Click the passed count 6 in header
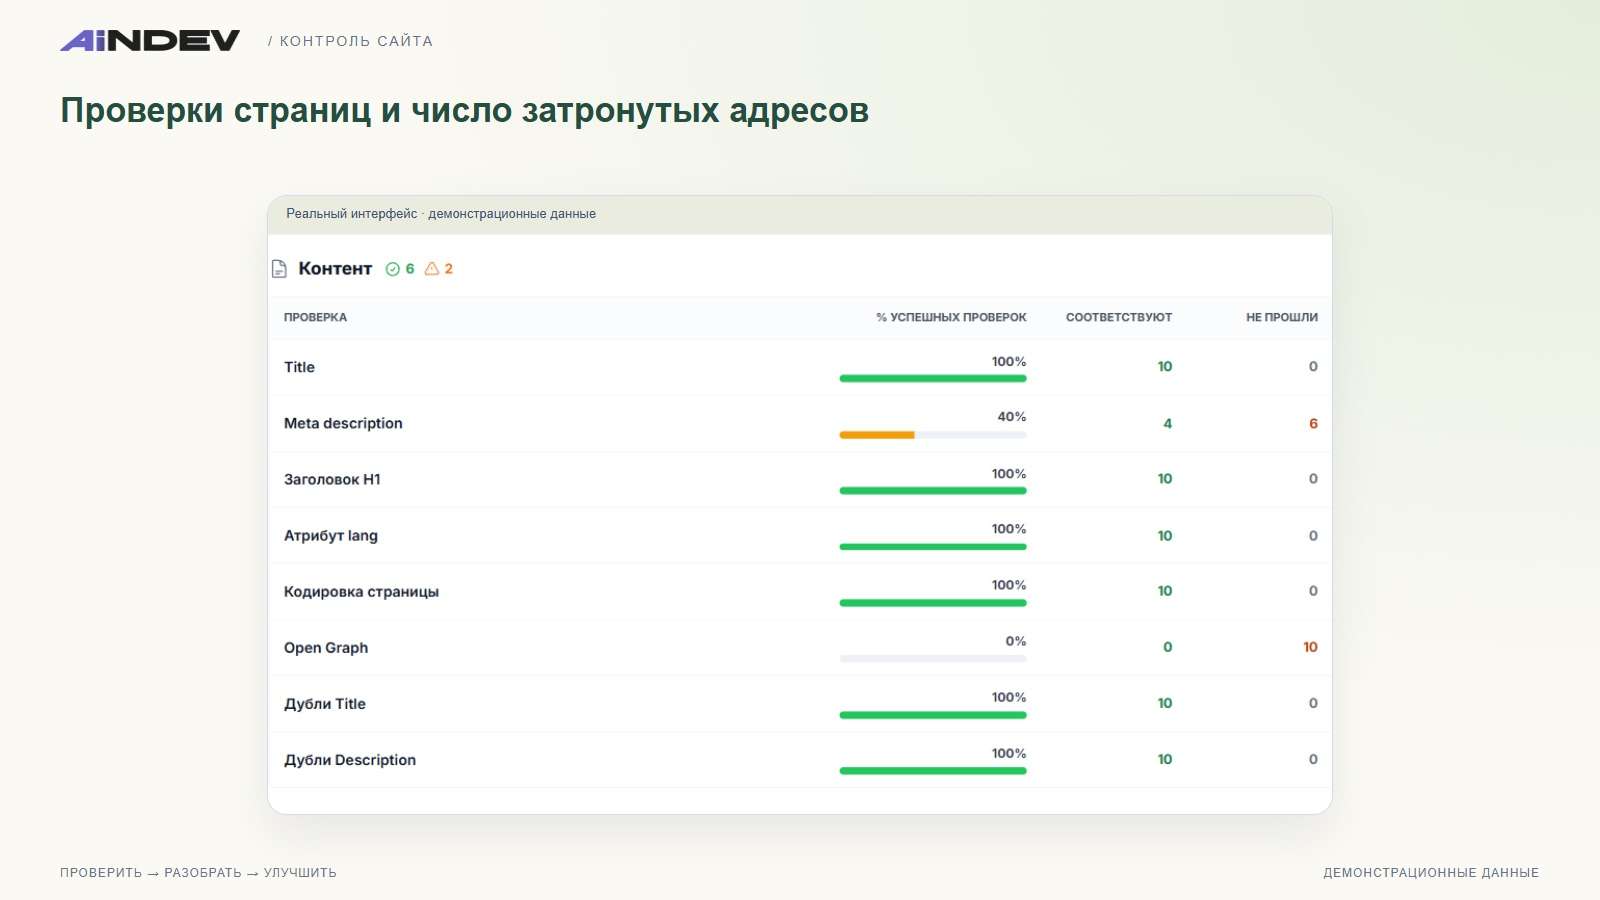Screen dimensions: 1600x900 click(410, 269)
